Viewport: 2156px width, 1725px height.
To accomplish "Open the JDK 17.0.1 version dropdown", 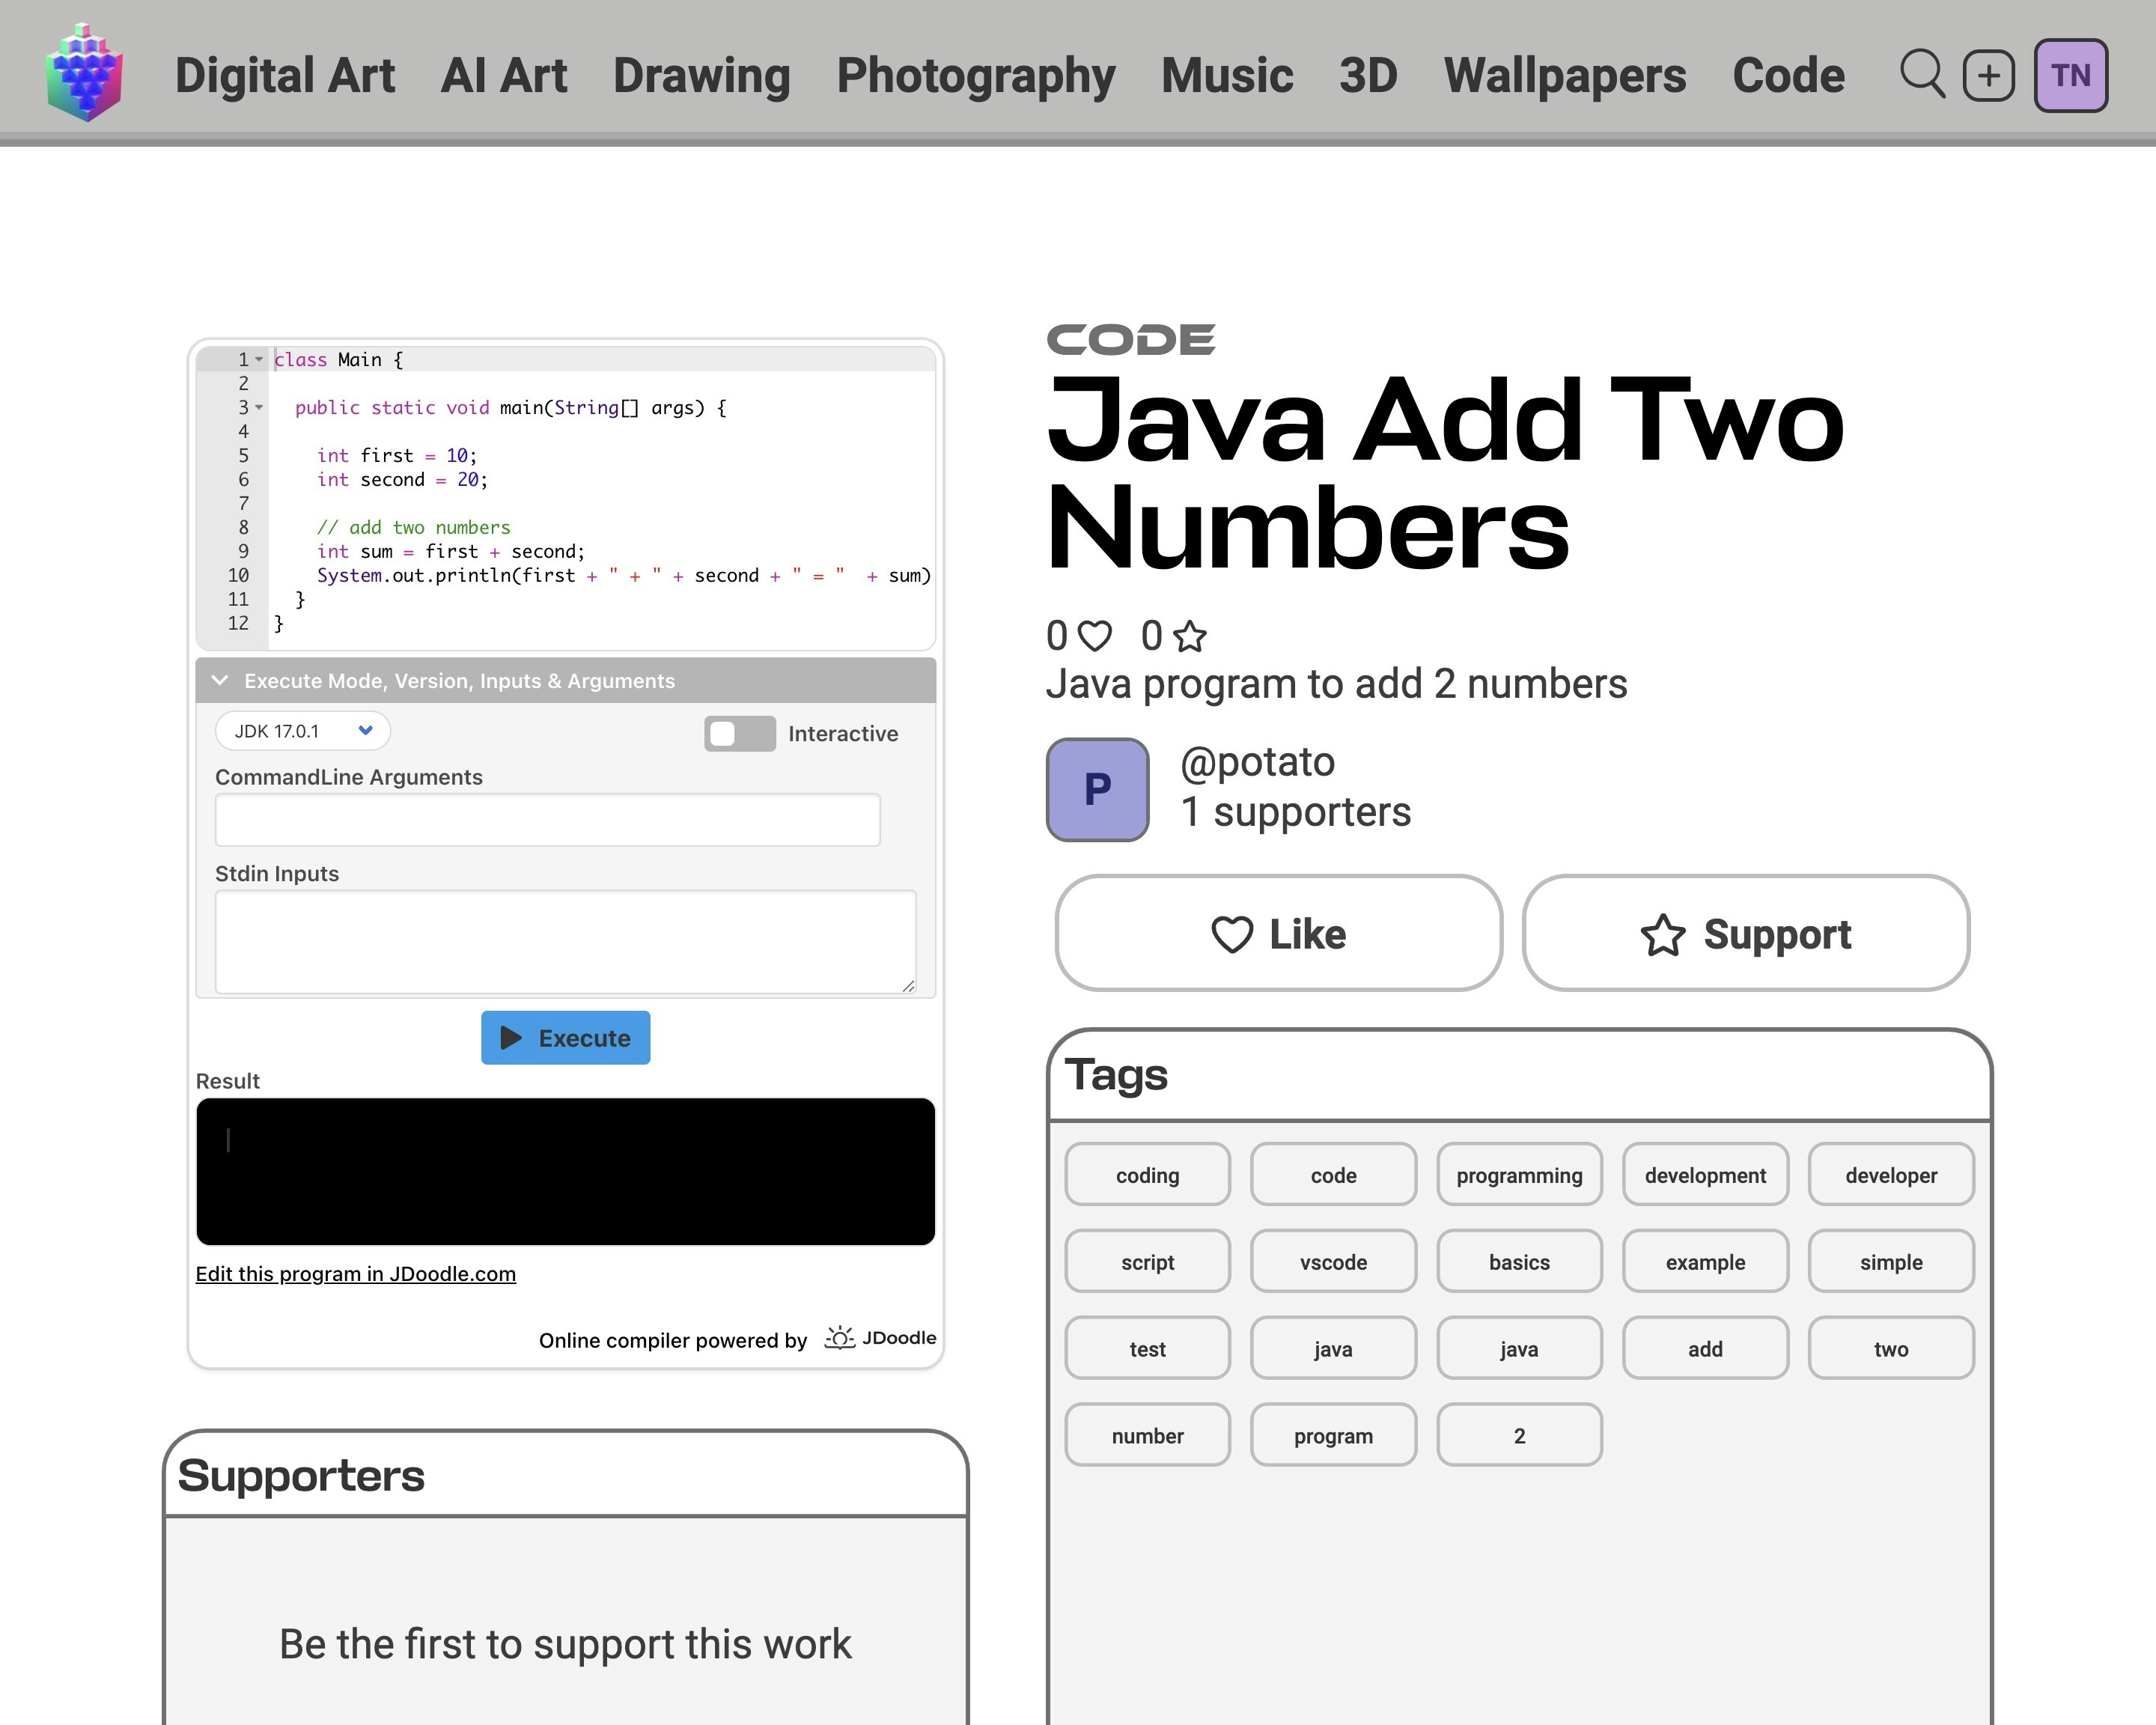I will (x=303, y=731).
